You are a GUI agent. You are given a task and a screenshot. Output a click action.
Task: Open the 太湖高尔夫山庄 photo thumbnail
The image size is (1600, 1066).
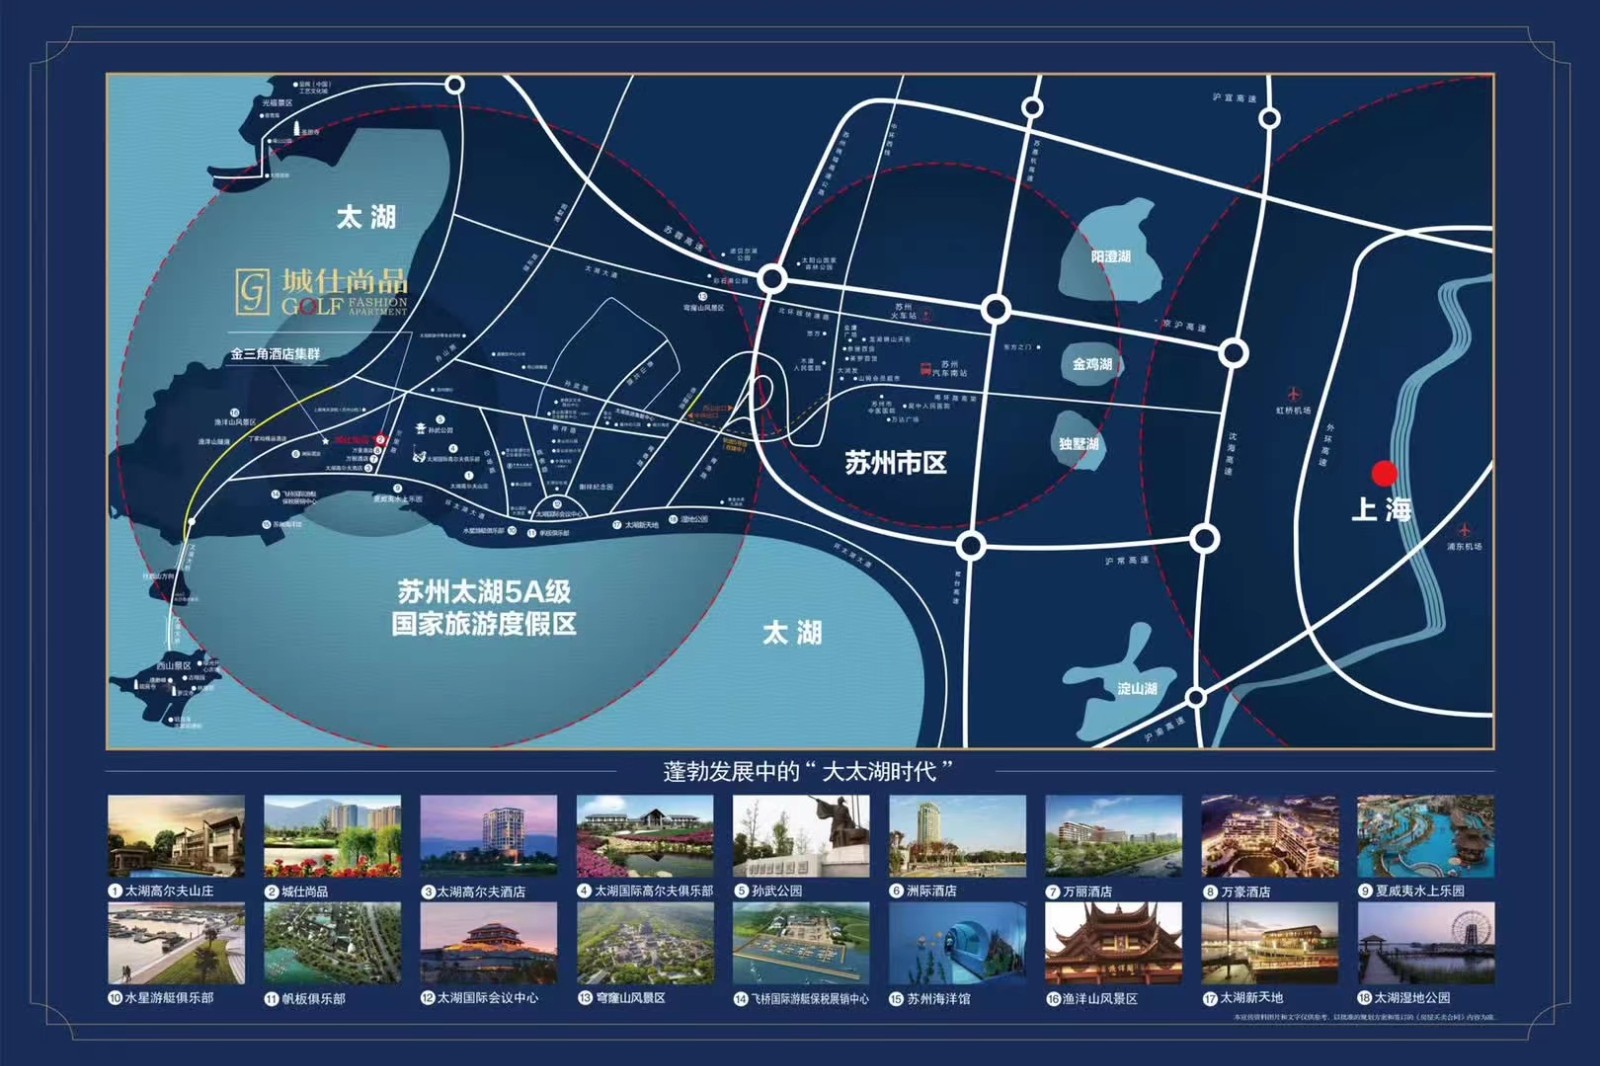click(176, 837)
